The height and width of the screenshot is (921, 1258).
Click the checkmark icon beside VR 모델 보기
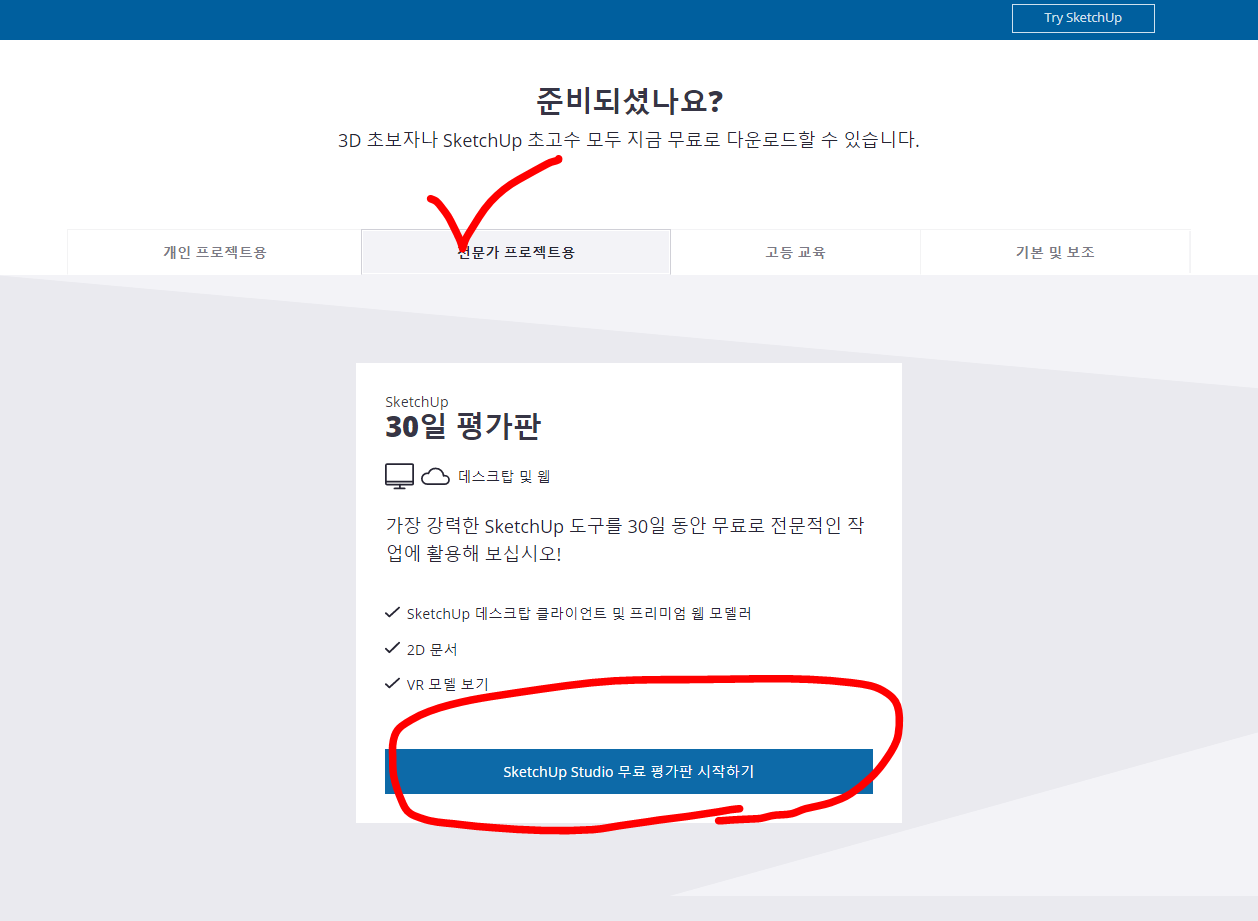[392, 684]
